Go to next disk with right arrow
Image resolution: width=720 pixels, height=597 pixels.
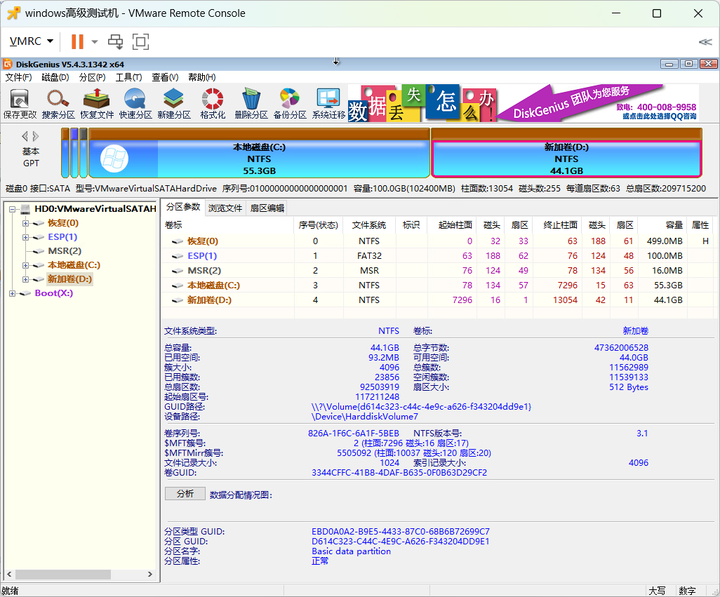(x=36, y=136)
